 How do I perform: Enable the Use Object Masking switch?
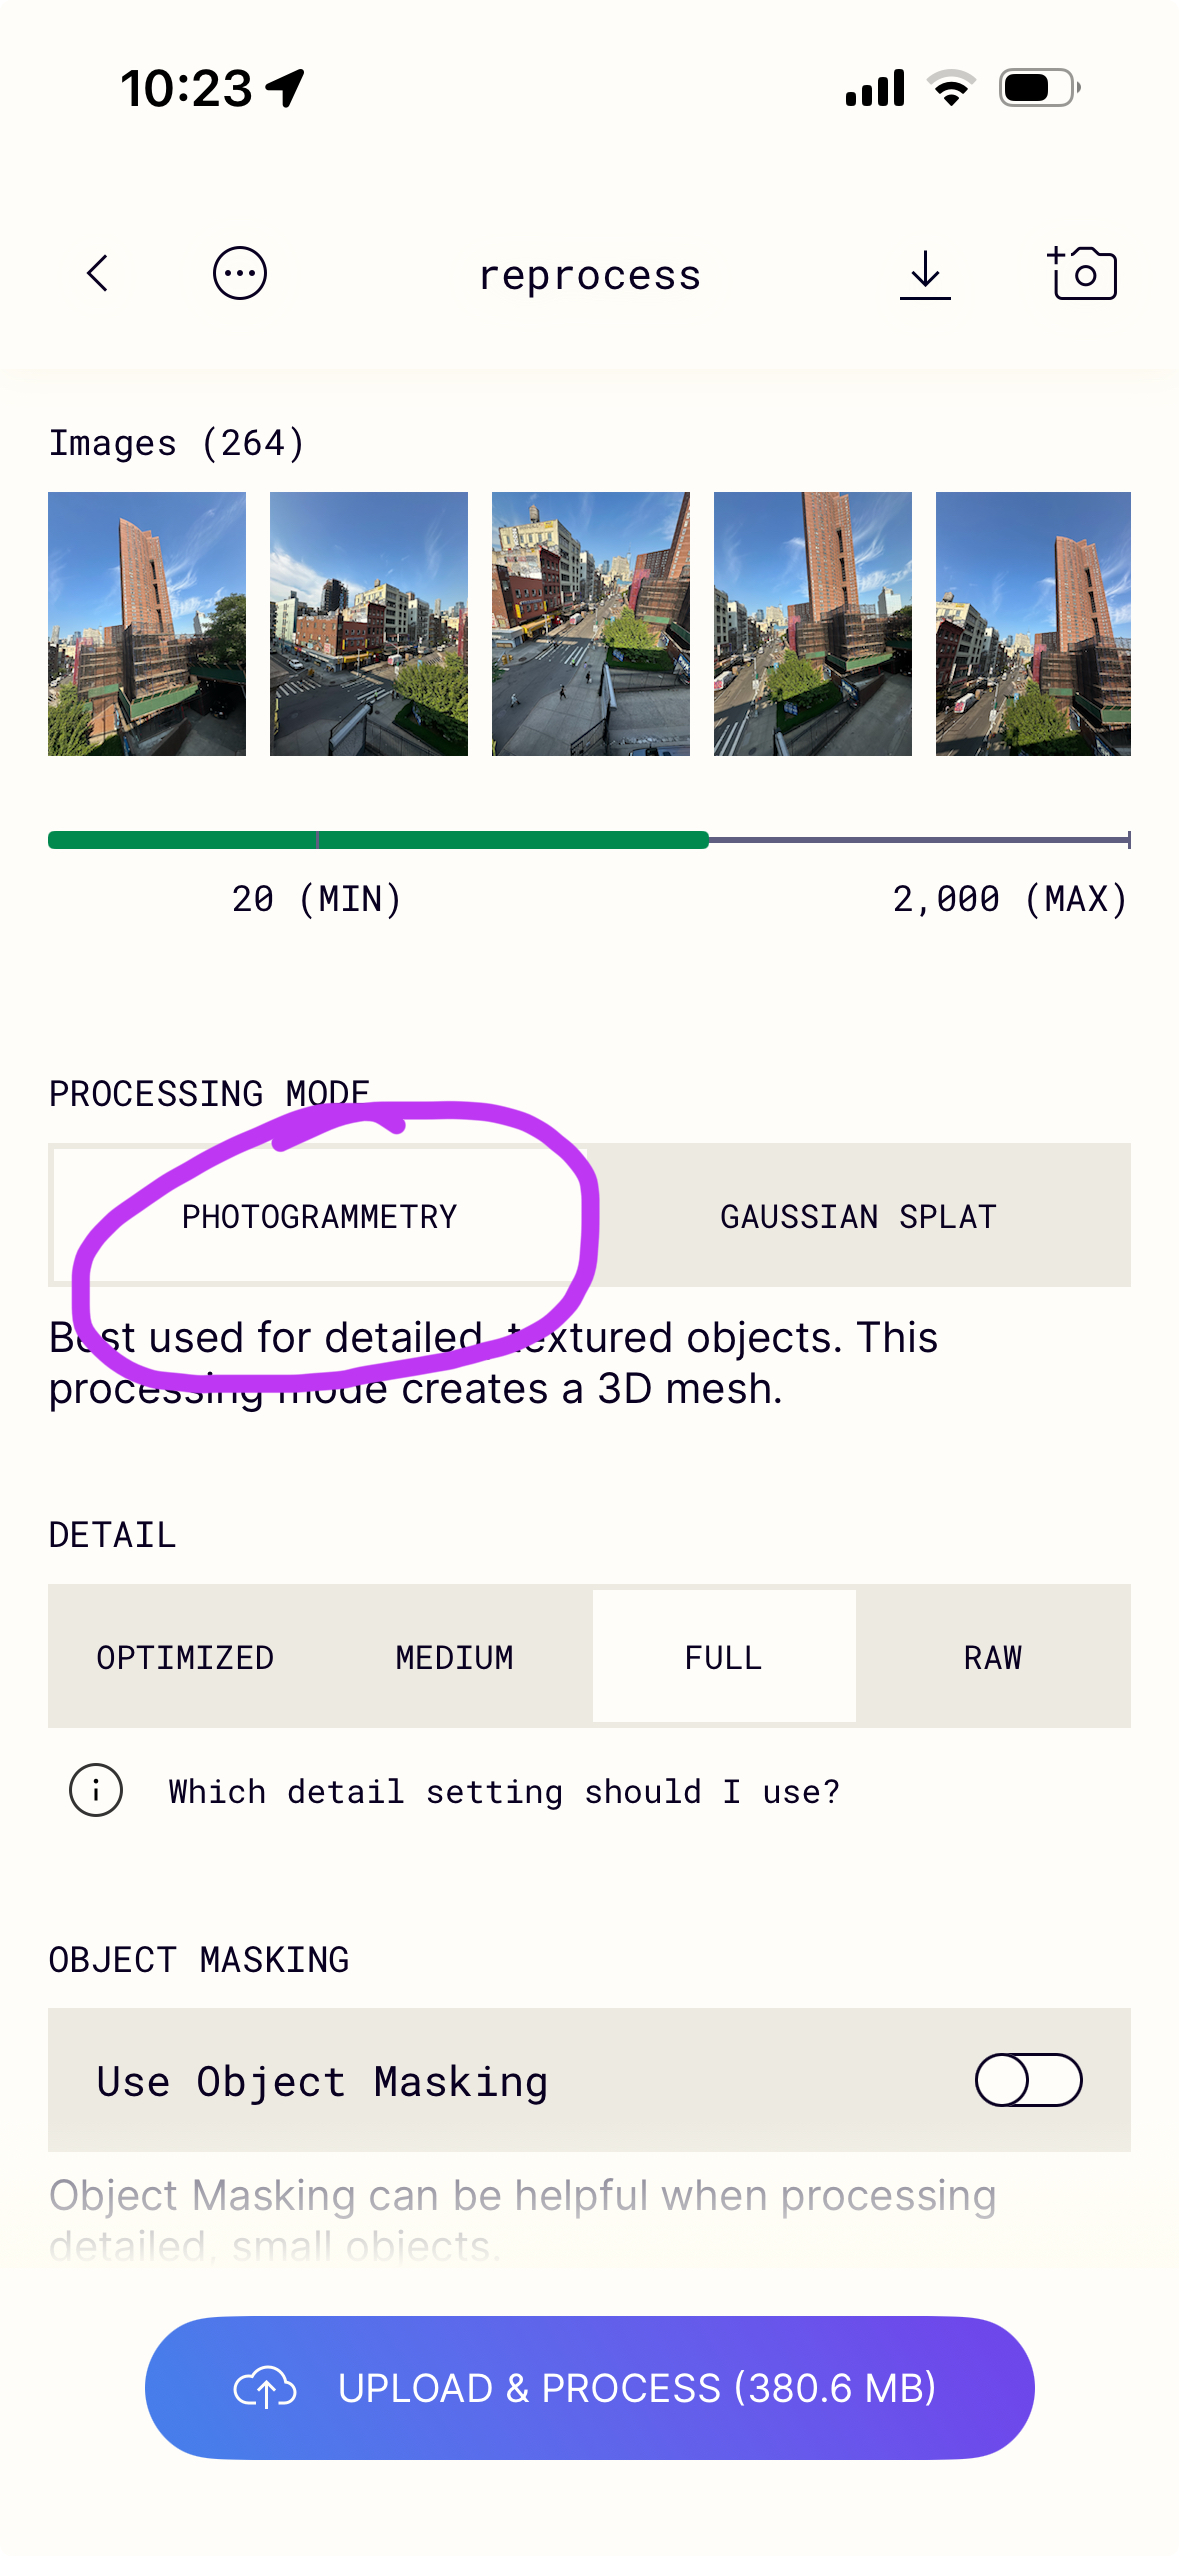tap(1028, 2080)
